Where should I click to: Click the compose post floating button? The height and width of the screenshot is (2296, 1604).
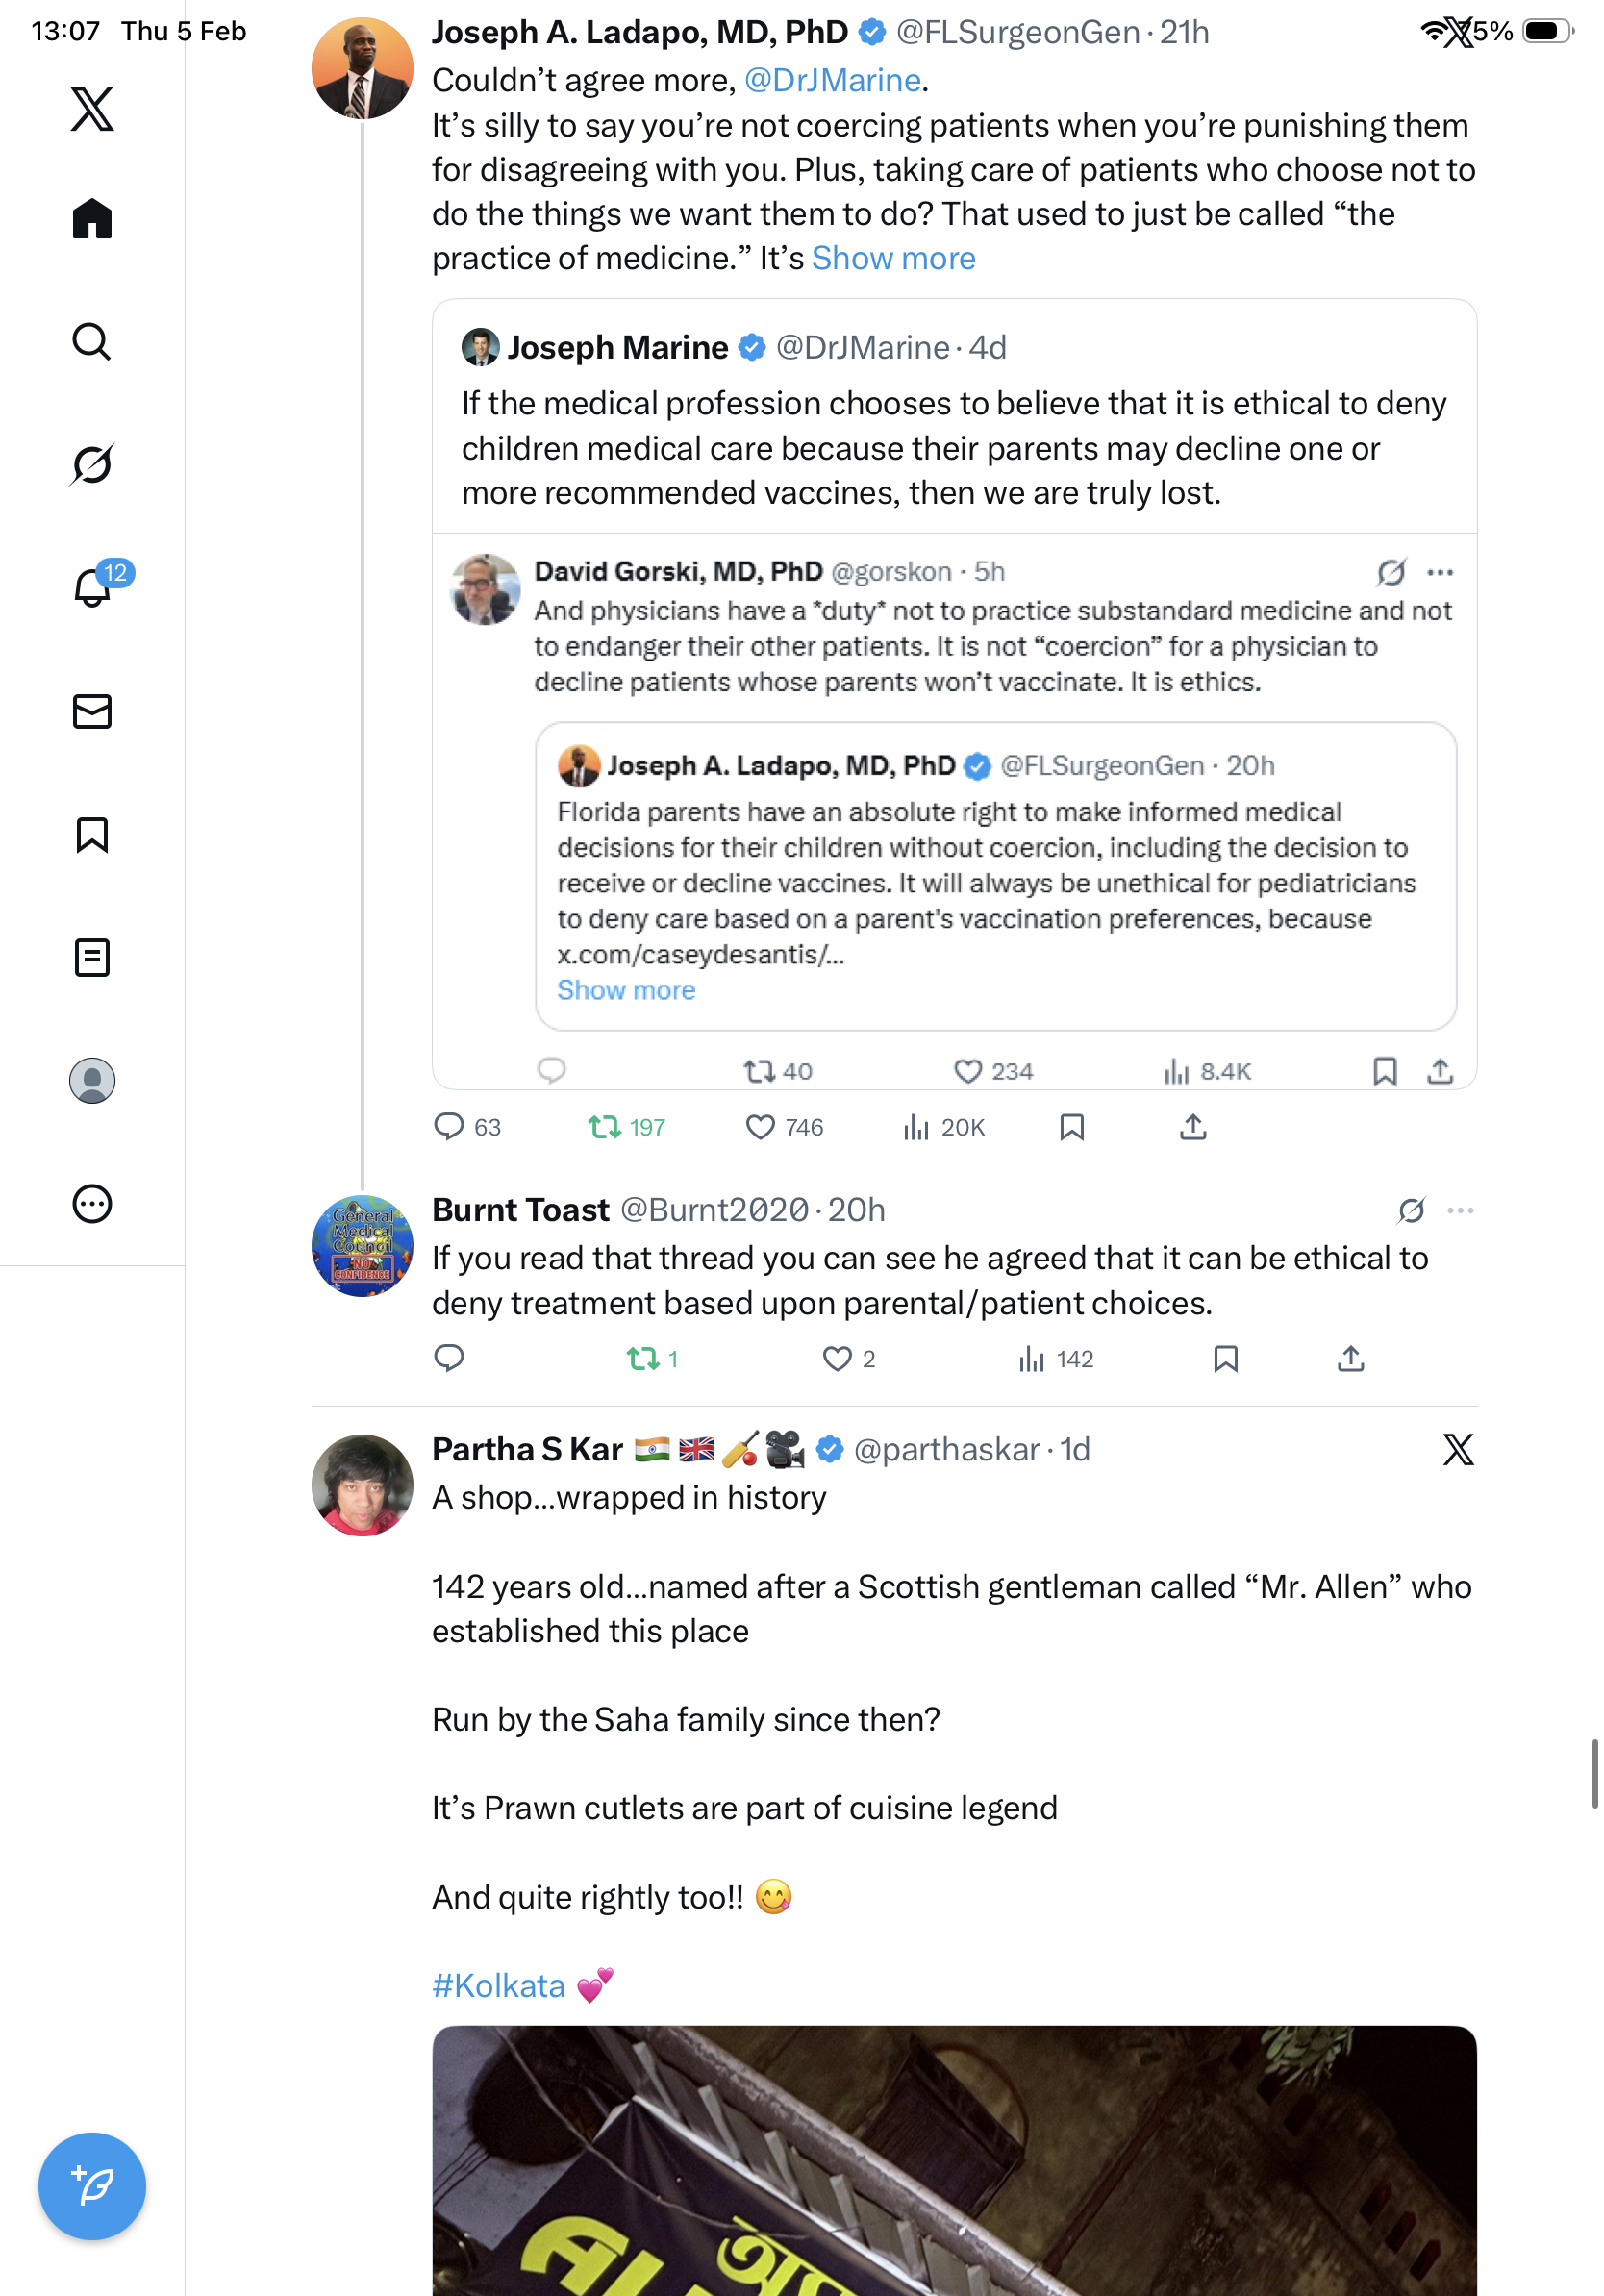click(92, 2185)
